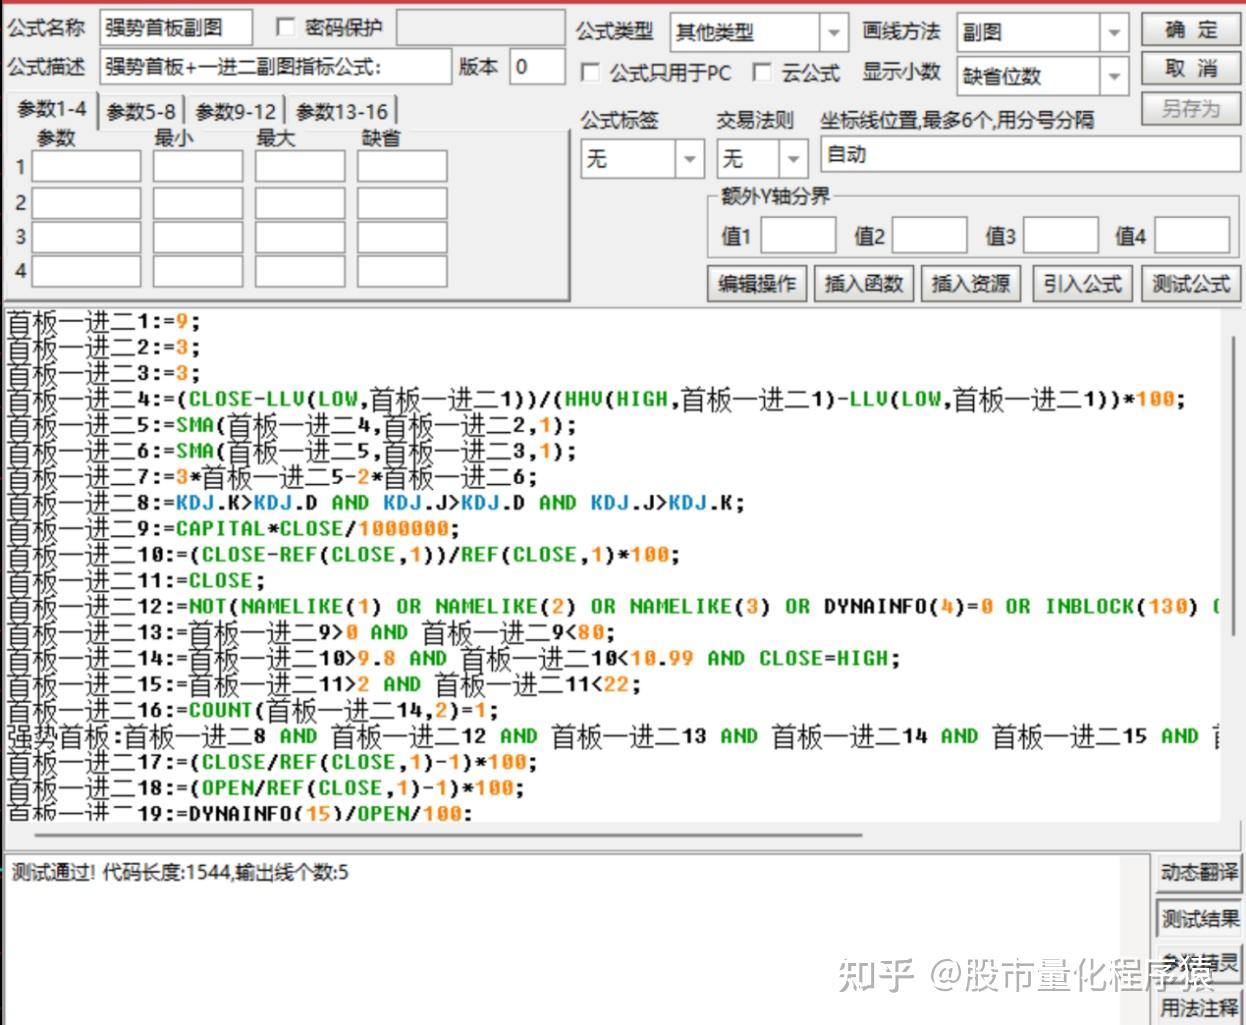The width and height of the screenshot is (1246, 1025).
Task: Click code line starting 强势首板:
Action: click(613, 738)
